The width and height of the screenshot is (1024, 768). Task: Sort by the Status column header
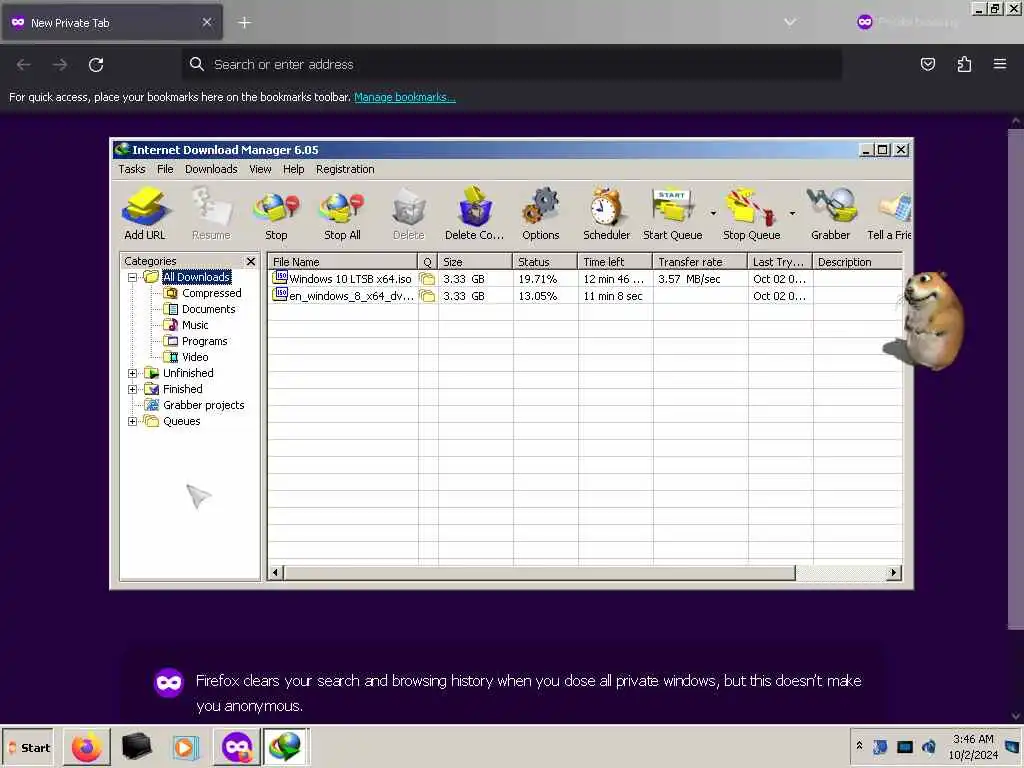[545, 262]
